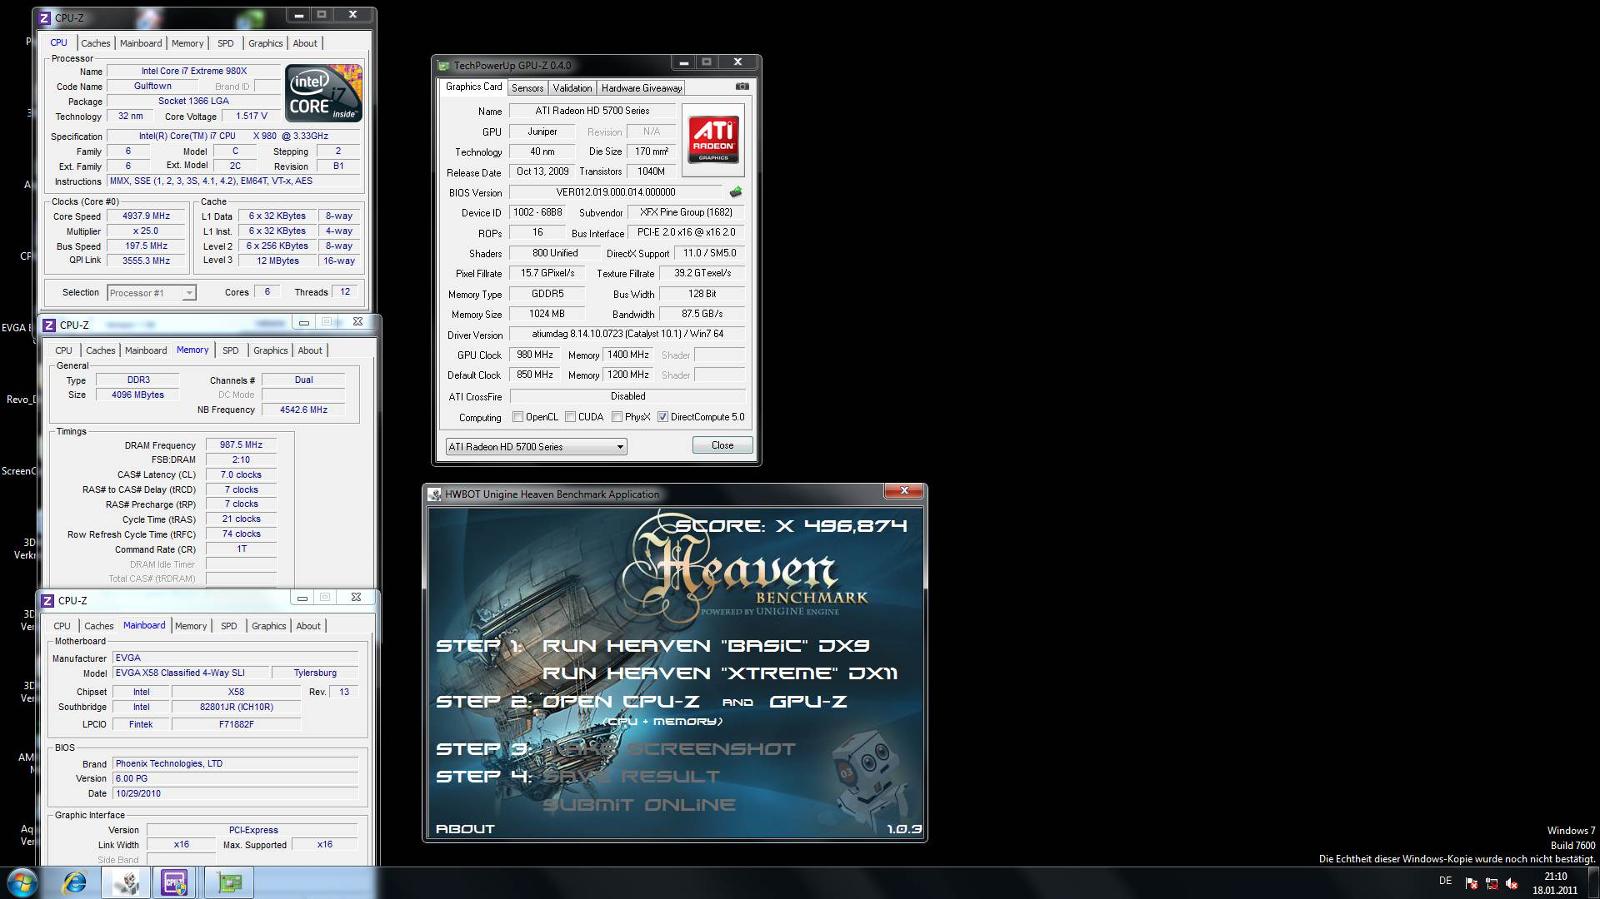The width and height of the screenshot is (1600, 899).
Task: Click the Core Speed 4937.9 MHz value
Action: click(x=146, y=216)
